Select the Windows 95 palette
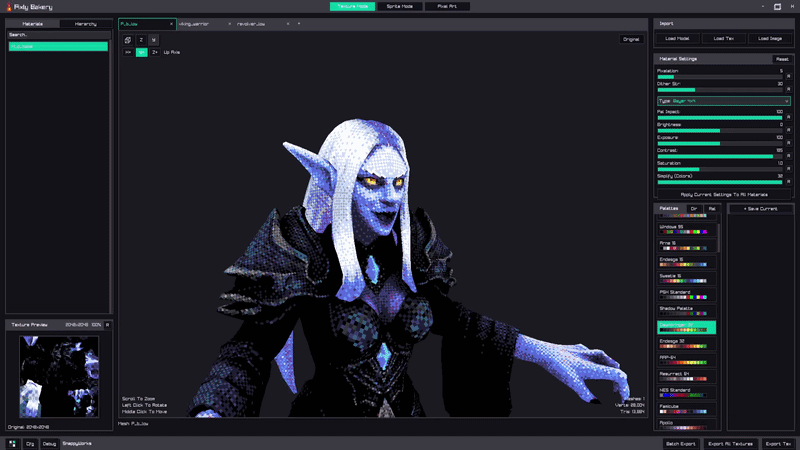800x450 pixels. (x=687, y=229)
